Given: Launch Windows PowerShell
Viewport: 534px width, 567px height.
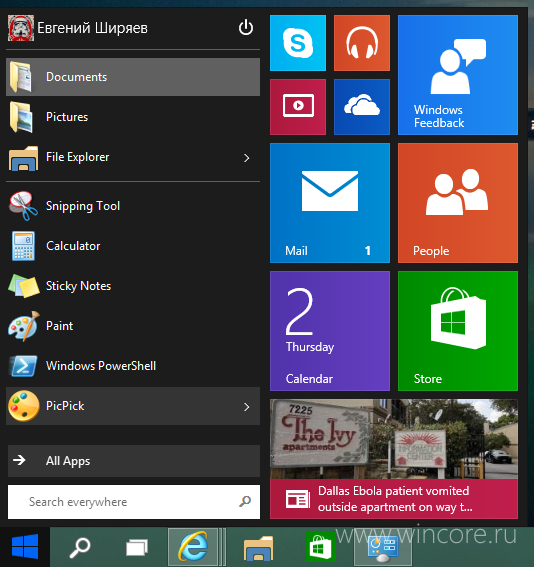Looking at the screenshot, I should point(133,366).
